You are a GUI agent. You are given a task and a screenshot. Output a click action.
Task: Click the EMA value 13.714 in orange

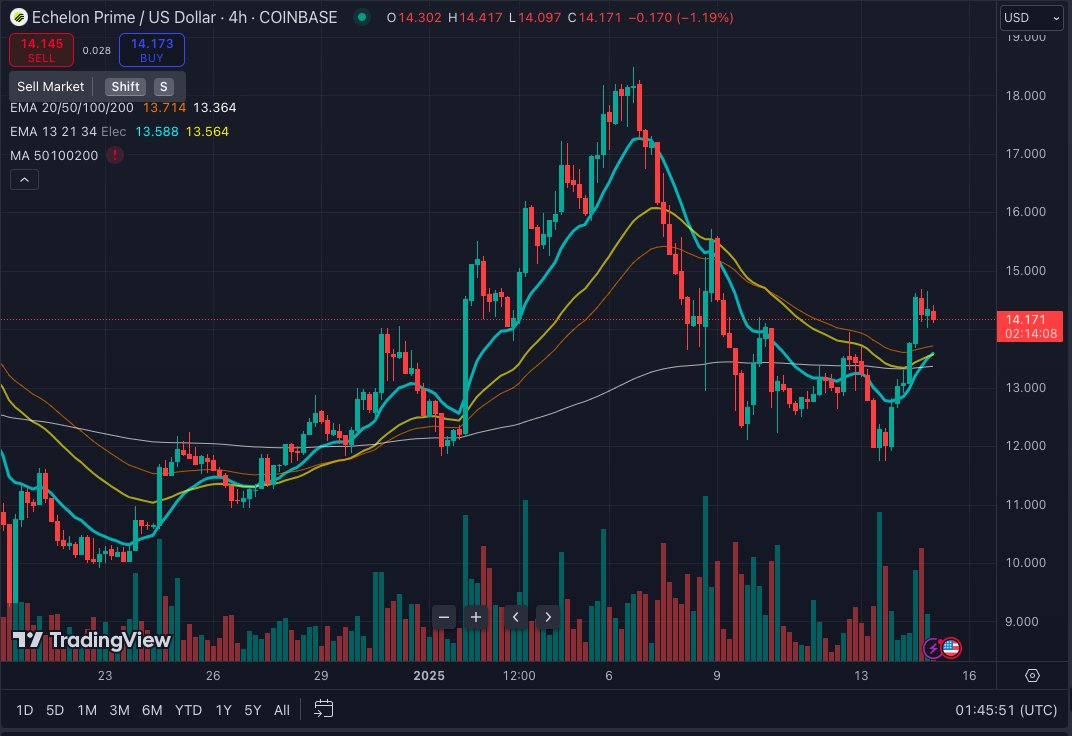(x=164, y=107)
